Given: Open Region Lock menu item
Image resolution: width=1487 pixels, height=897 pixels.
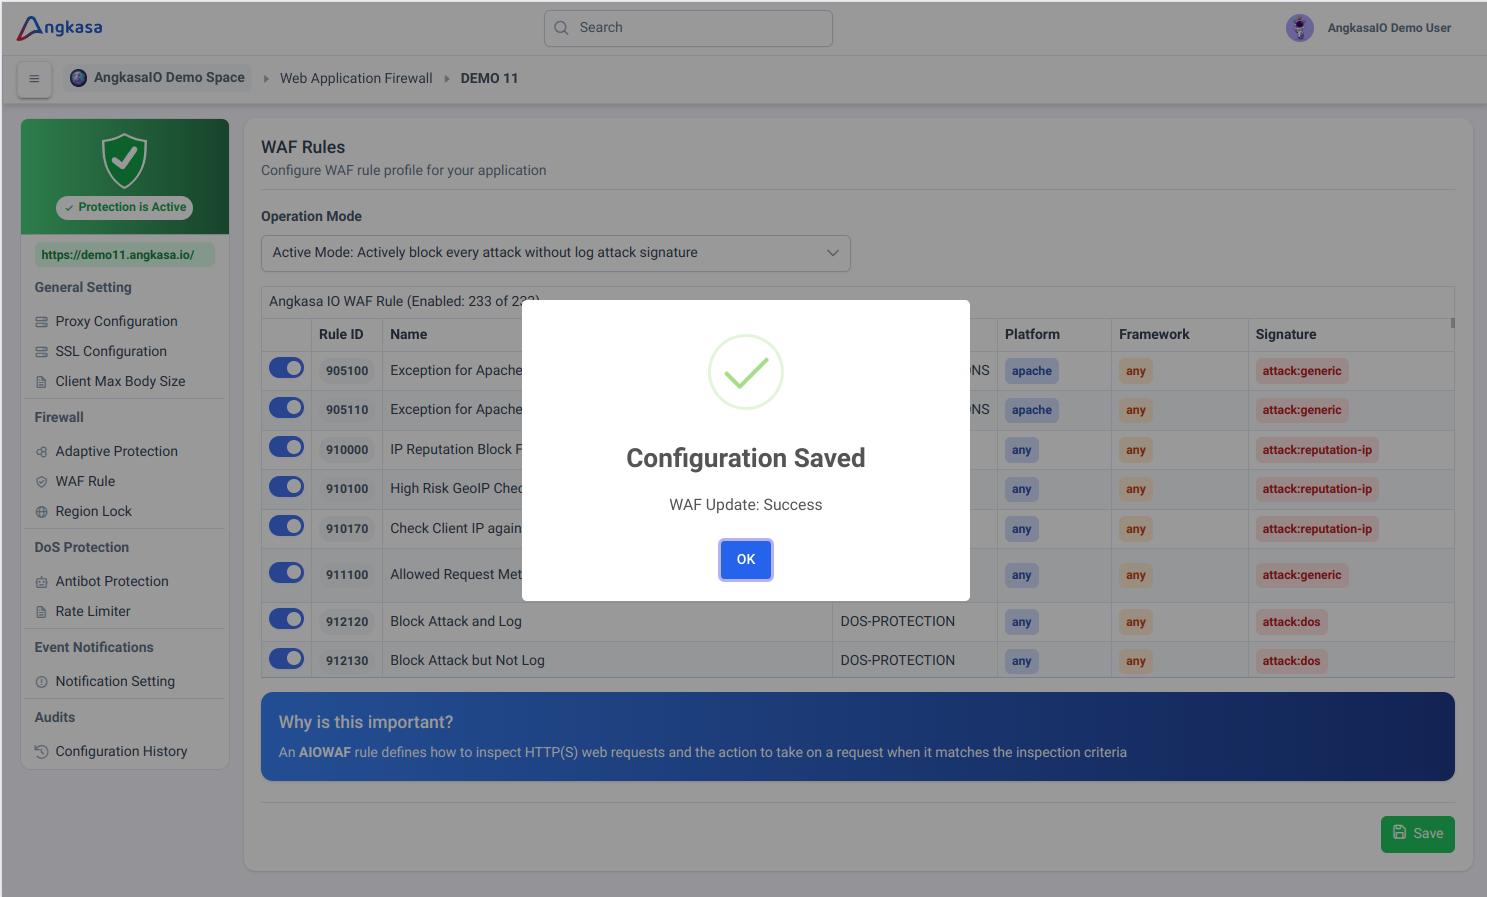Looking at the screenshot, I should [93, 512].
